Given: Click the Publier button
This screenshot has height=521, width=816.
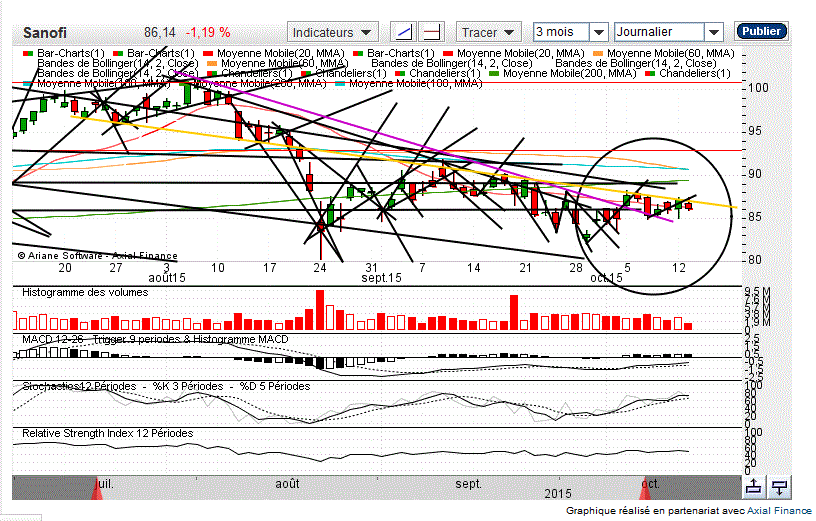Looking at the screenshot, I should pos(761,31).
